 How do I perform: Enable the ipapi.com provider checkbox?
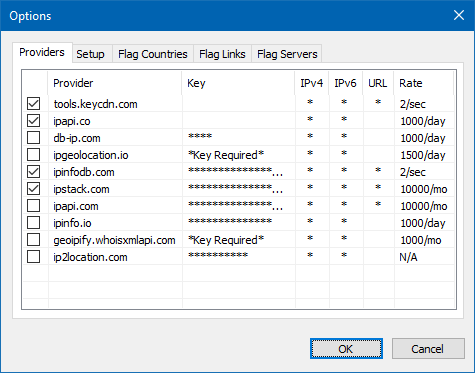pos(33,206)
